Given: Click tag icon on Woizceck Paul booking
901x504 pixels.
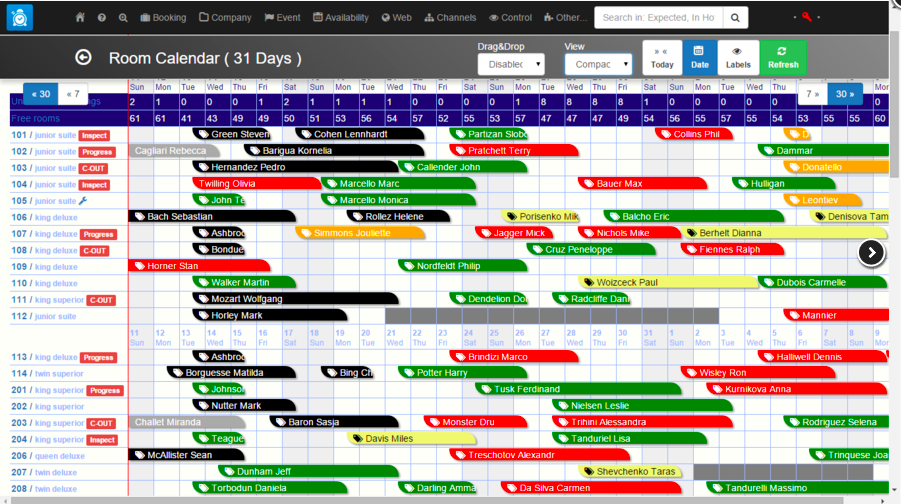Looking at the screenshot, I should 588,282.
